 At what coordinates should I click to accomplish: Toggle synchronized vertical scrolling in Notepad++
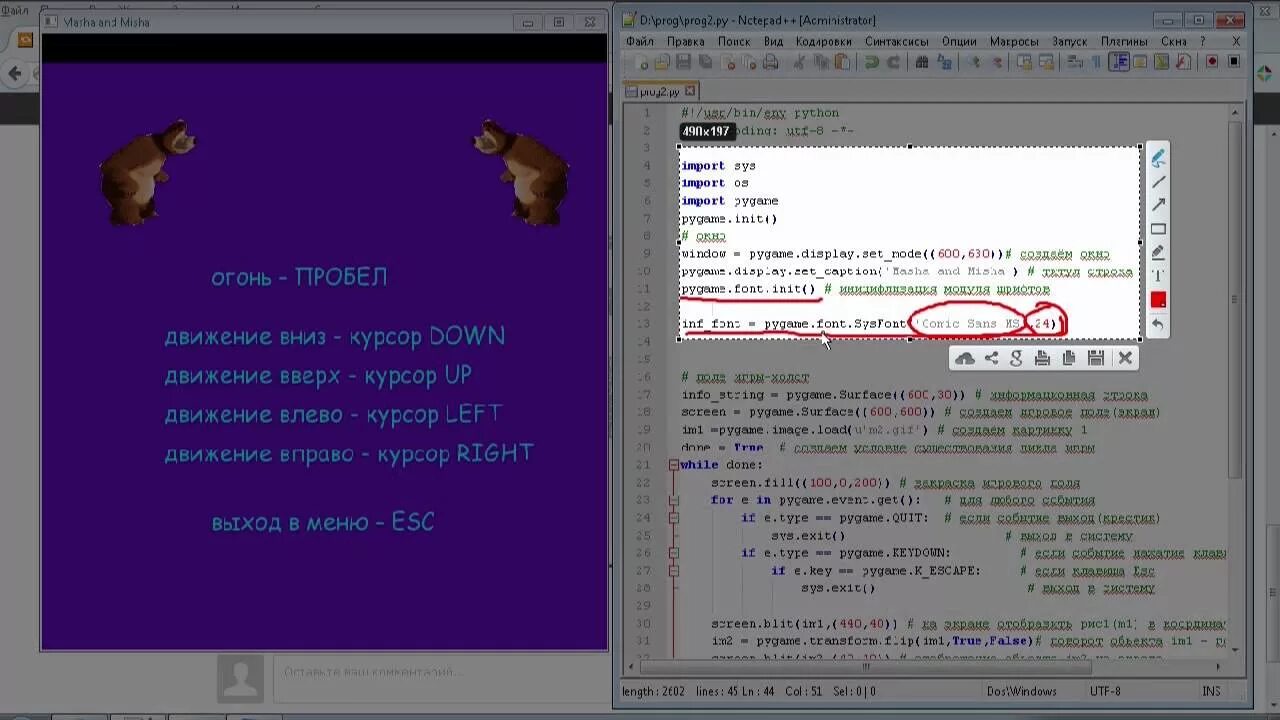[x=1025, y=62]
